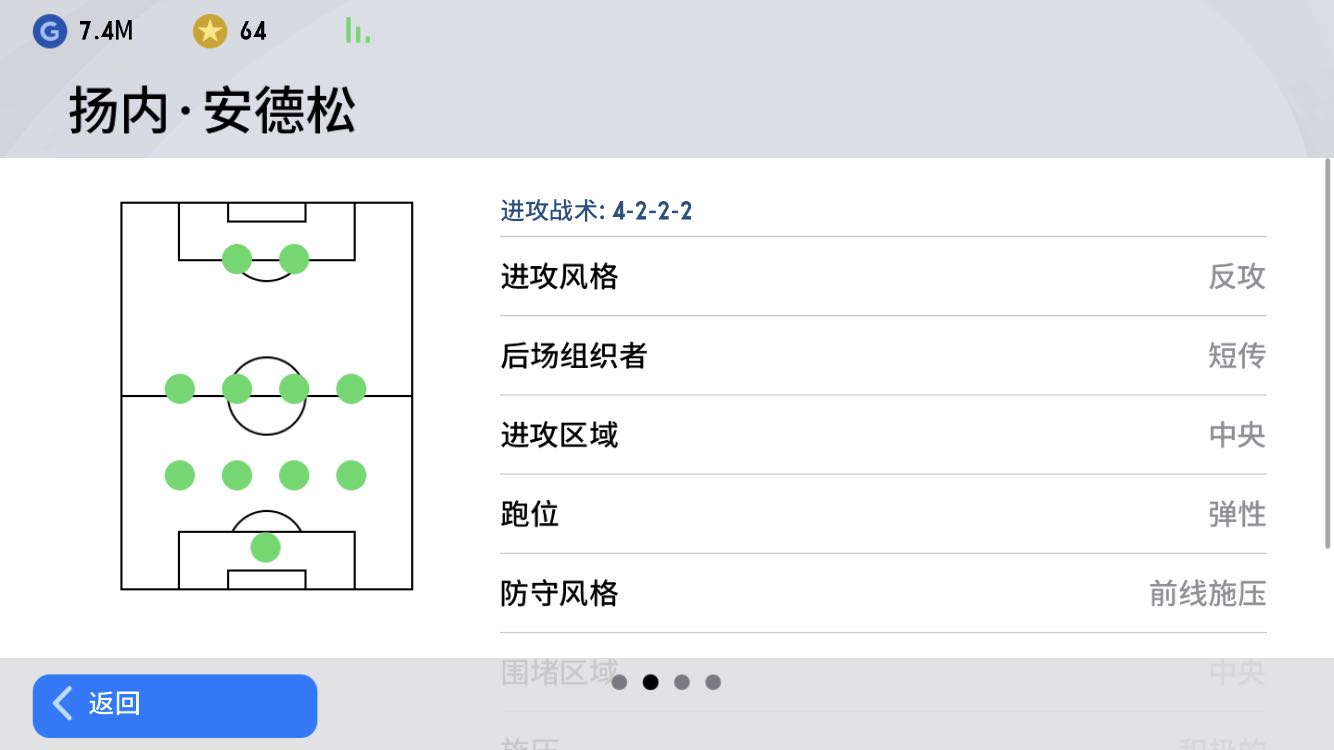Switch to the third page indicator dot
Viewport: 1334px width, 750px height.
682,682
